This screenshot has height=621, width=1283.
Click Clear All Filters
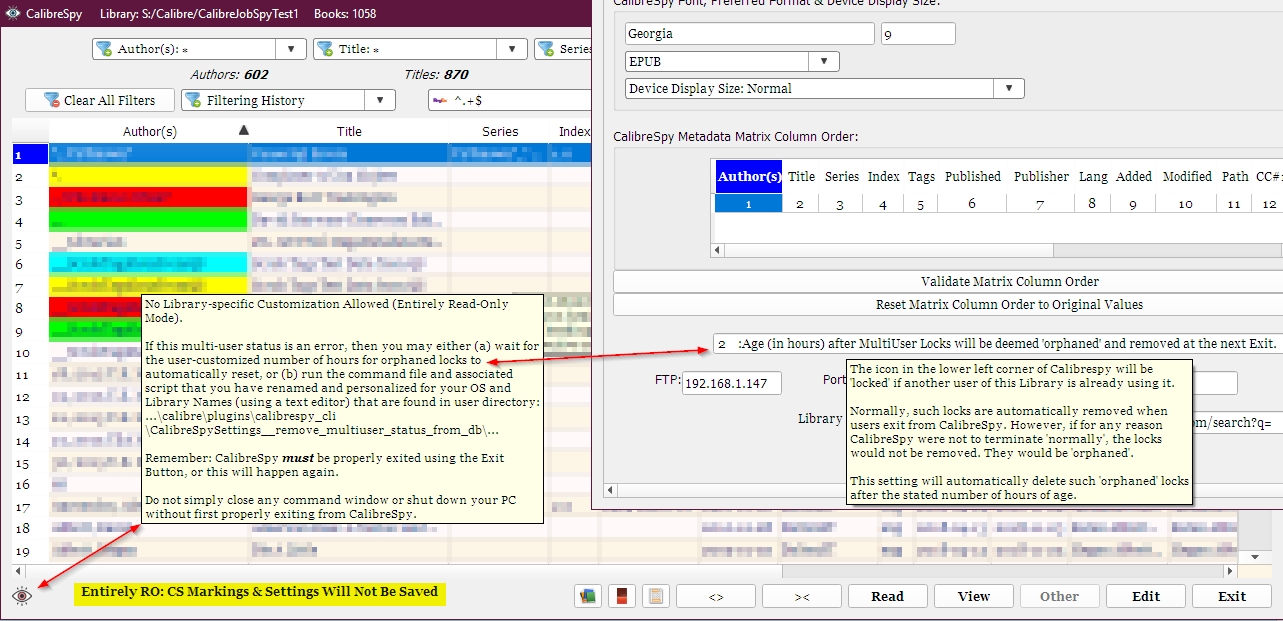click(x=99, y=100)
